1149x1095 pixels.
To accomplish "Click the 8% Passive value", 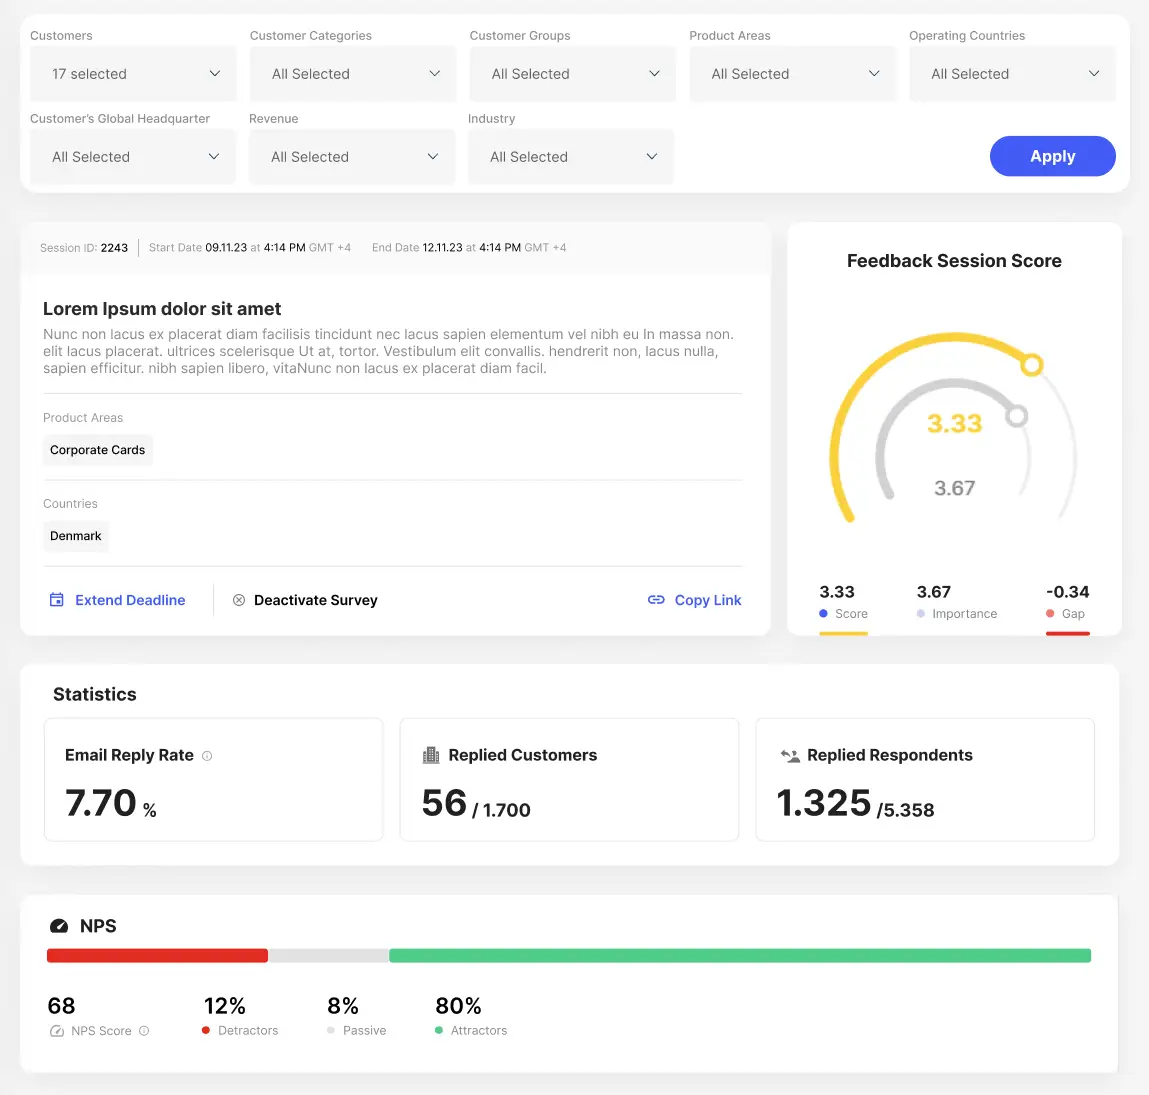I will click(x=343, y=1006).
